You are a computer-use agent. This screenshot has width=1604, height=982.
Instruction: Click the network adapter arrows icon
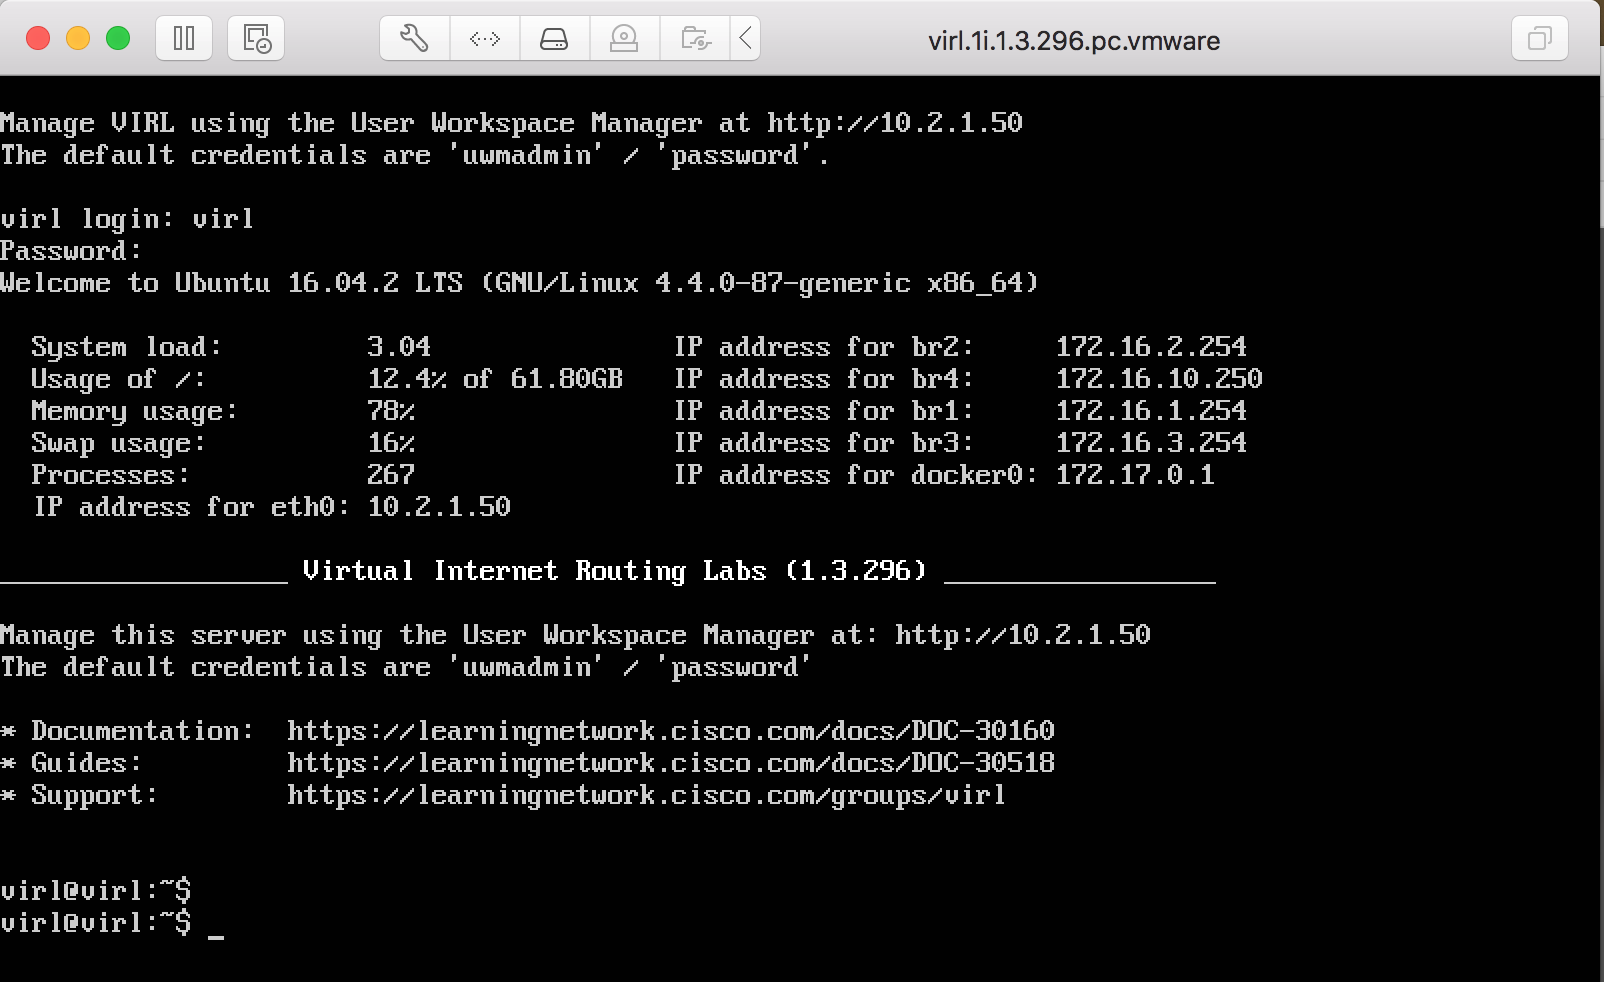coord(485,39)
